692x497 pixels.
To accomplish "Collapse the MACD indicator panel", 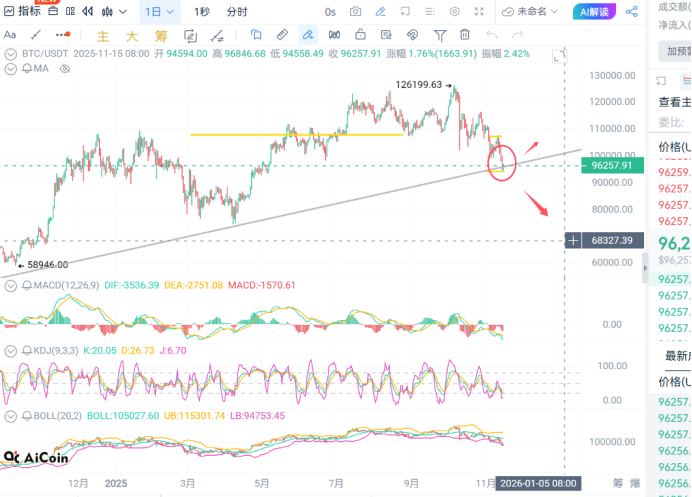I will pyautogui.click(x=11, y=286).
